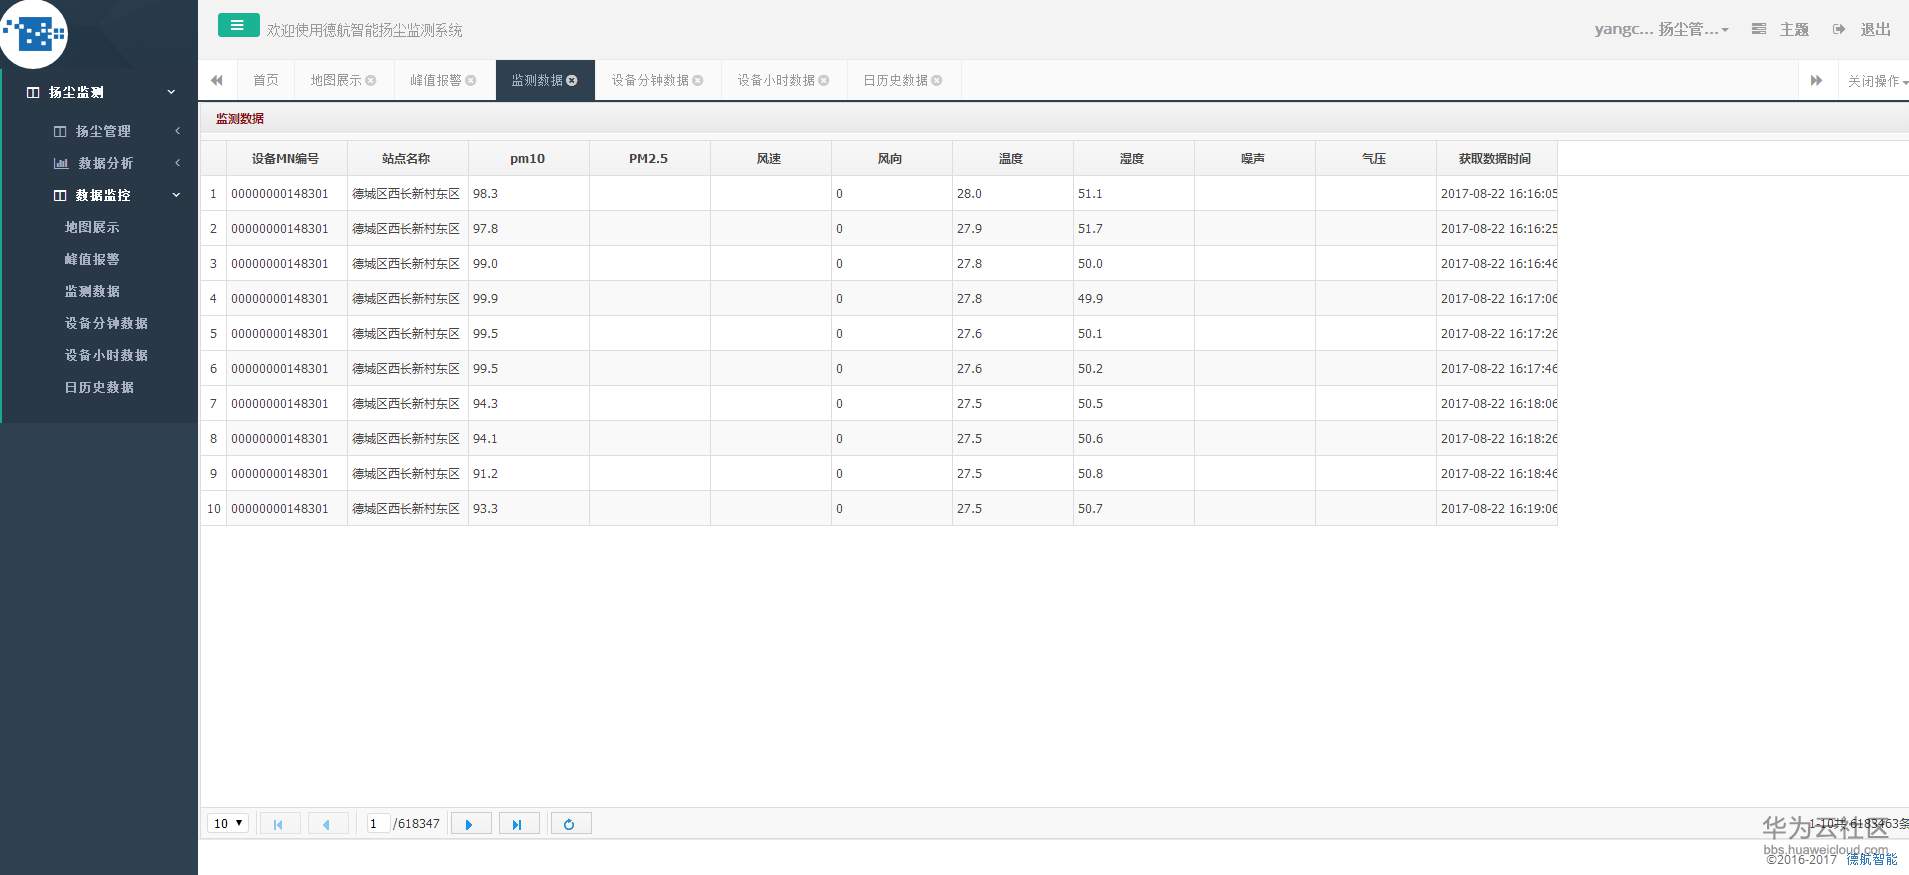
Task: Click the 温度 column header
Action: (1012, 159)
